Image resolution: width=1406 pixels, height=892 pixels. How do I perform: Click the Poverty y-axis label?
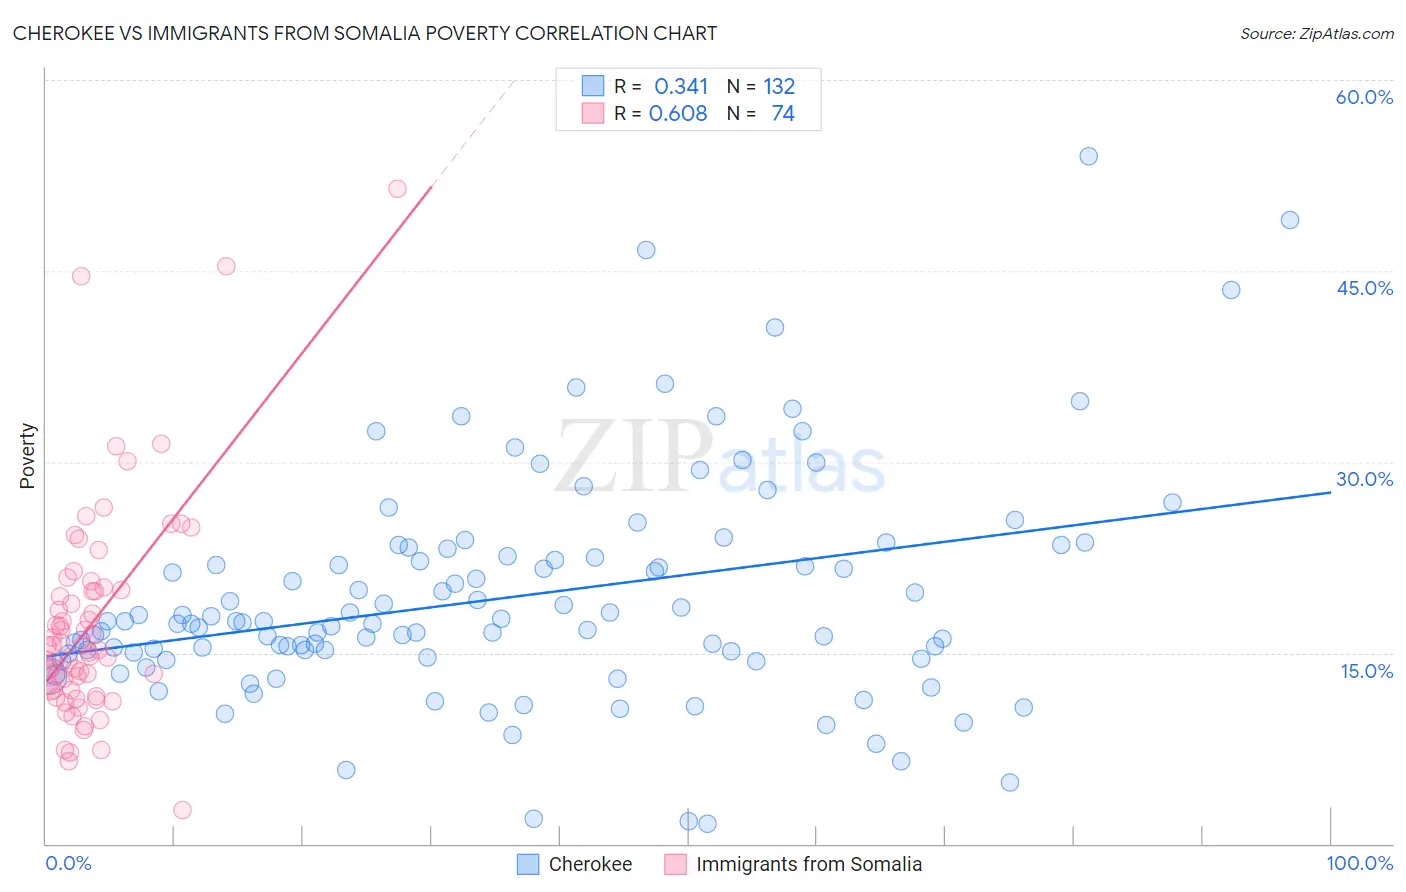(28, 456)
